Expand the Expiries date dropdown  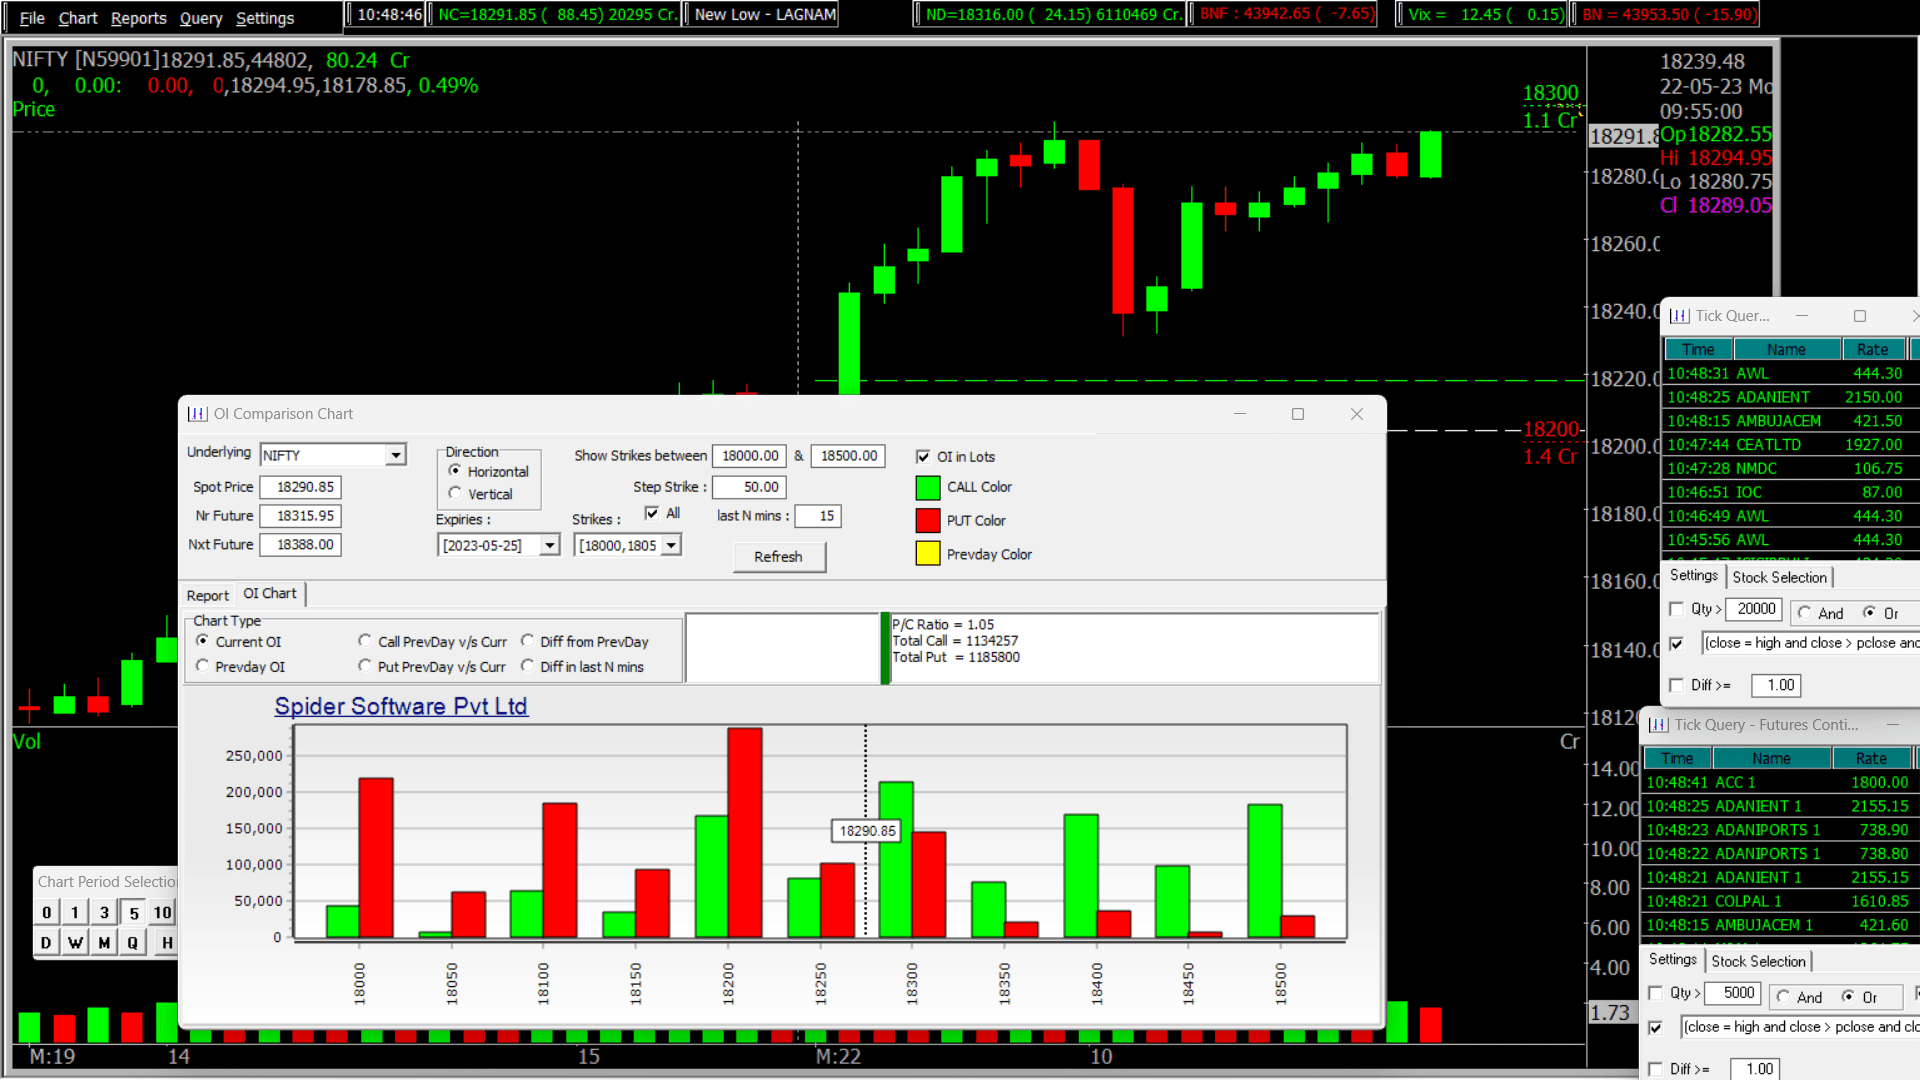[x=549, y=545]
